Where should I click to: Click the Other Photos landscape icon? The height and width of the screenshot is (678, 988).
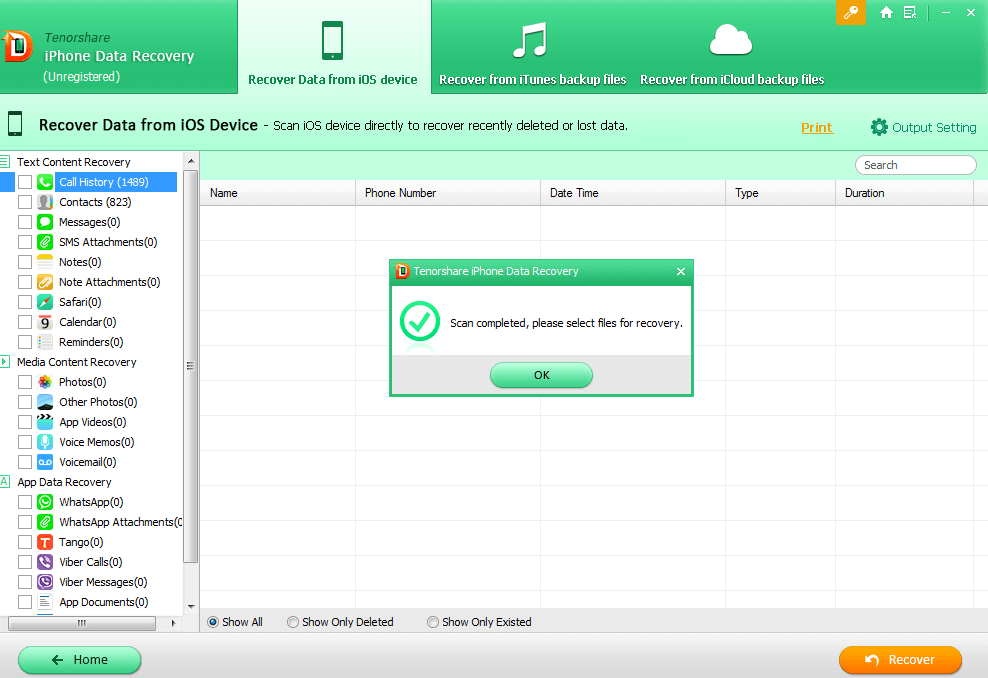click(45, 402)
